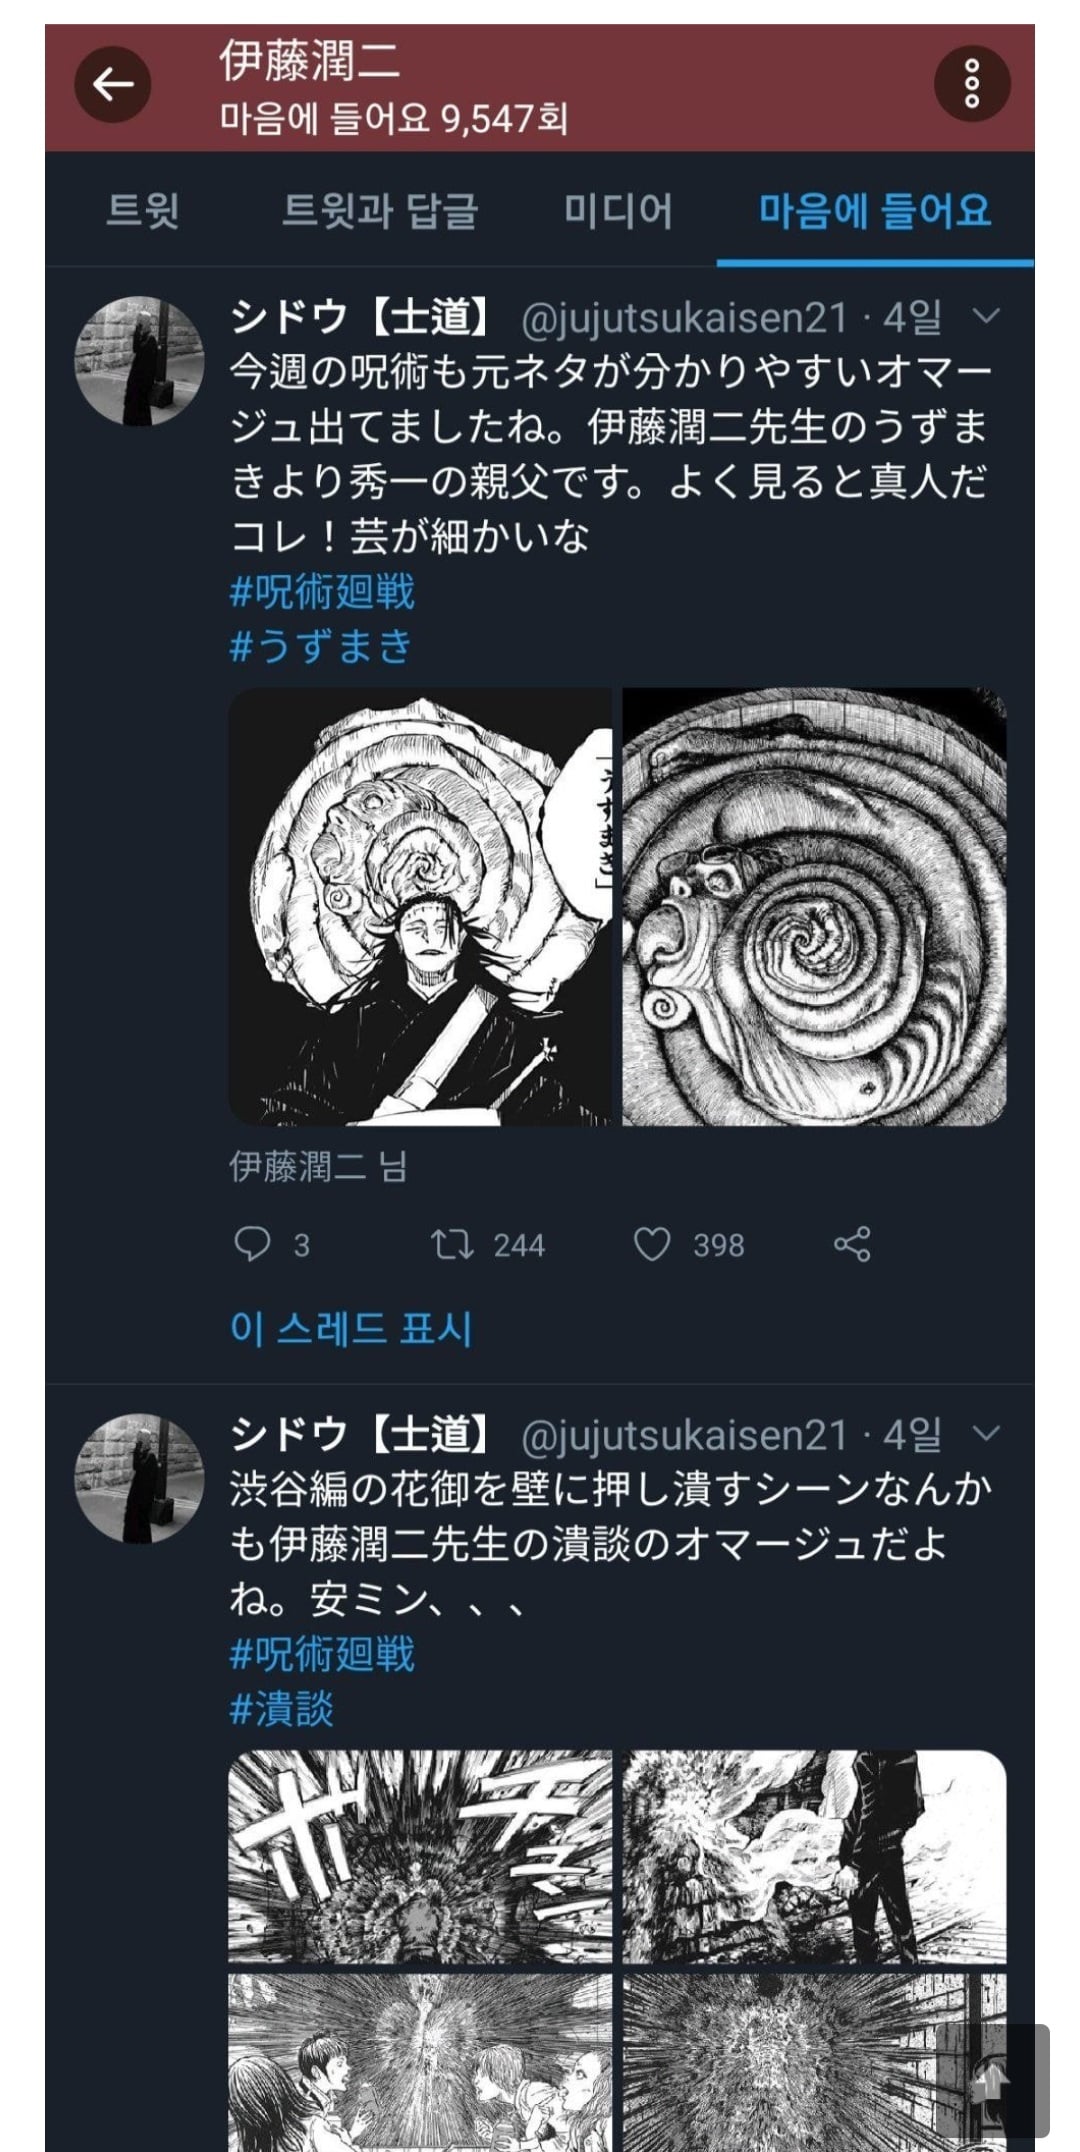
Task: Open the Junji Ito spiral face image
Action: 814,906
